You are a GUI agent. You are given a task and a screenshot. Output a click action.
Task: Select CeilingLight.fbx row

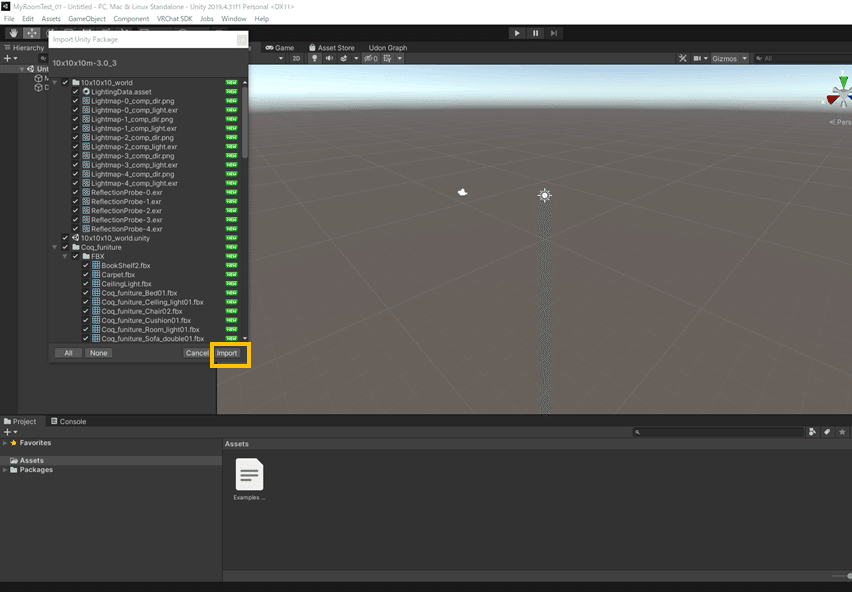point(145,284)
